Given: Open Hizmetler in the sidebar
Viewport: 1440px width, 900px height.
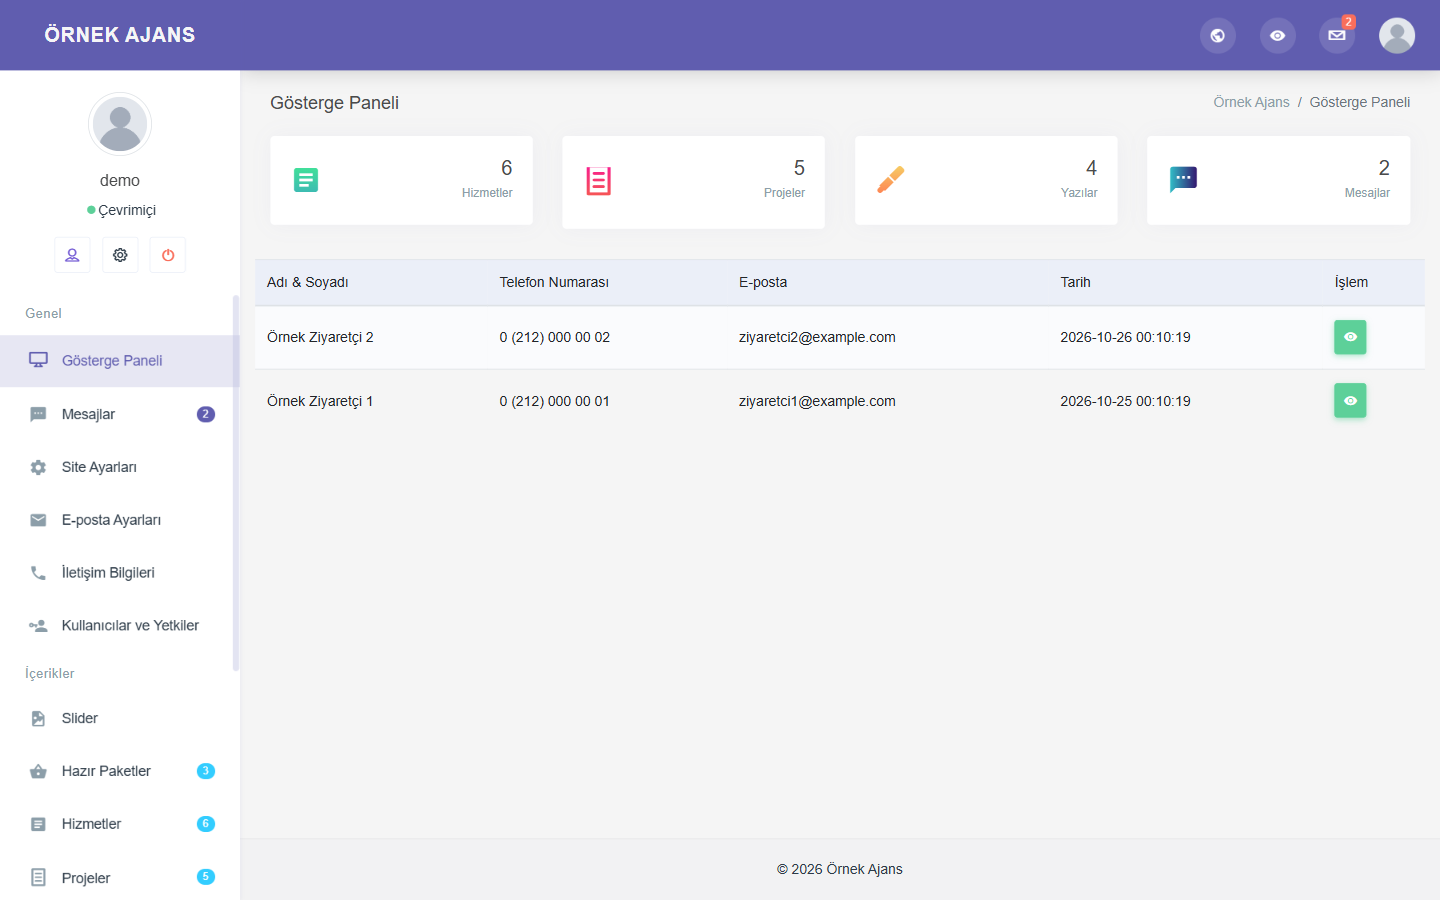Looking at the screenshot, I should pyautogui.click(x=120, y=824).
